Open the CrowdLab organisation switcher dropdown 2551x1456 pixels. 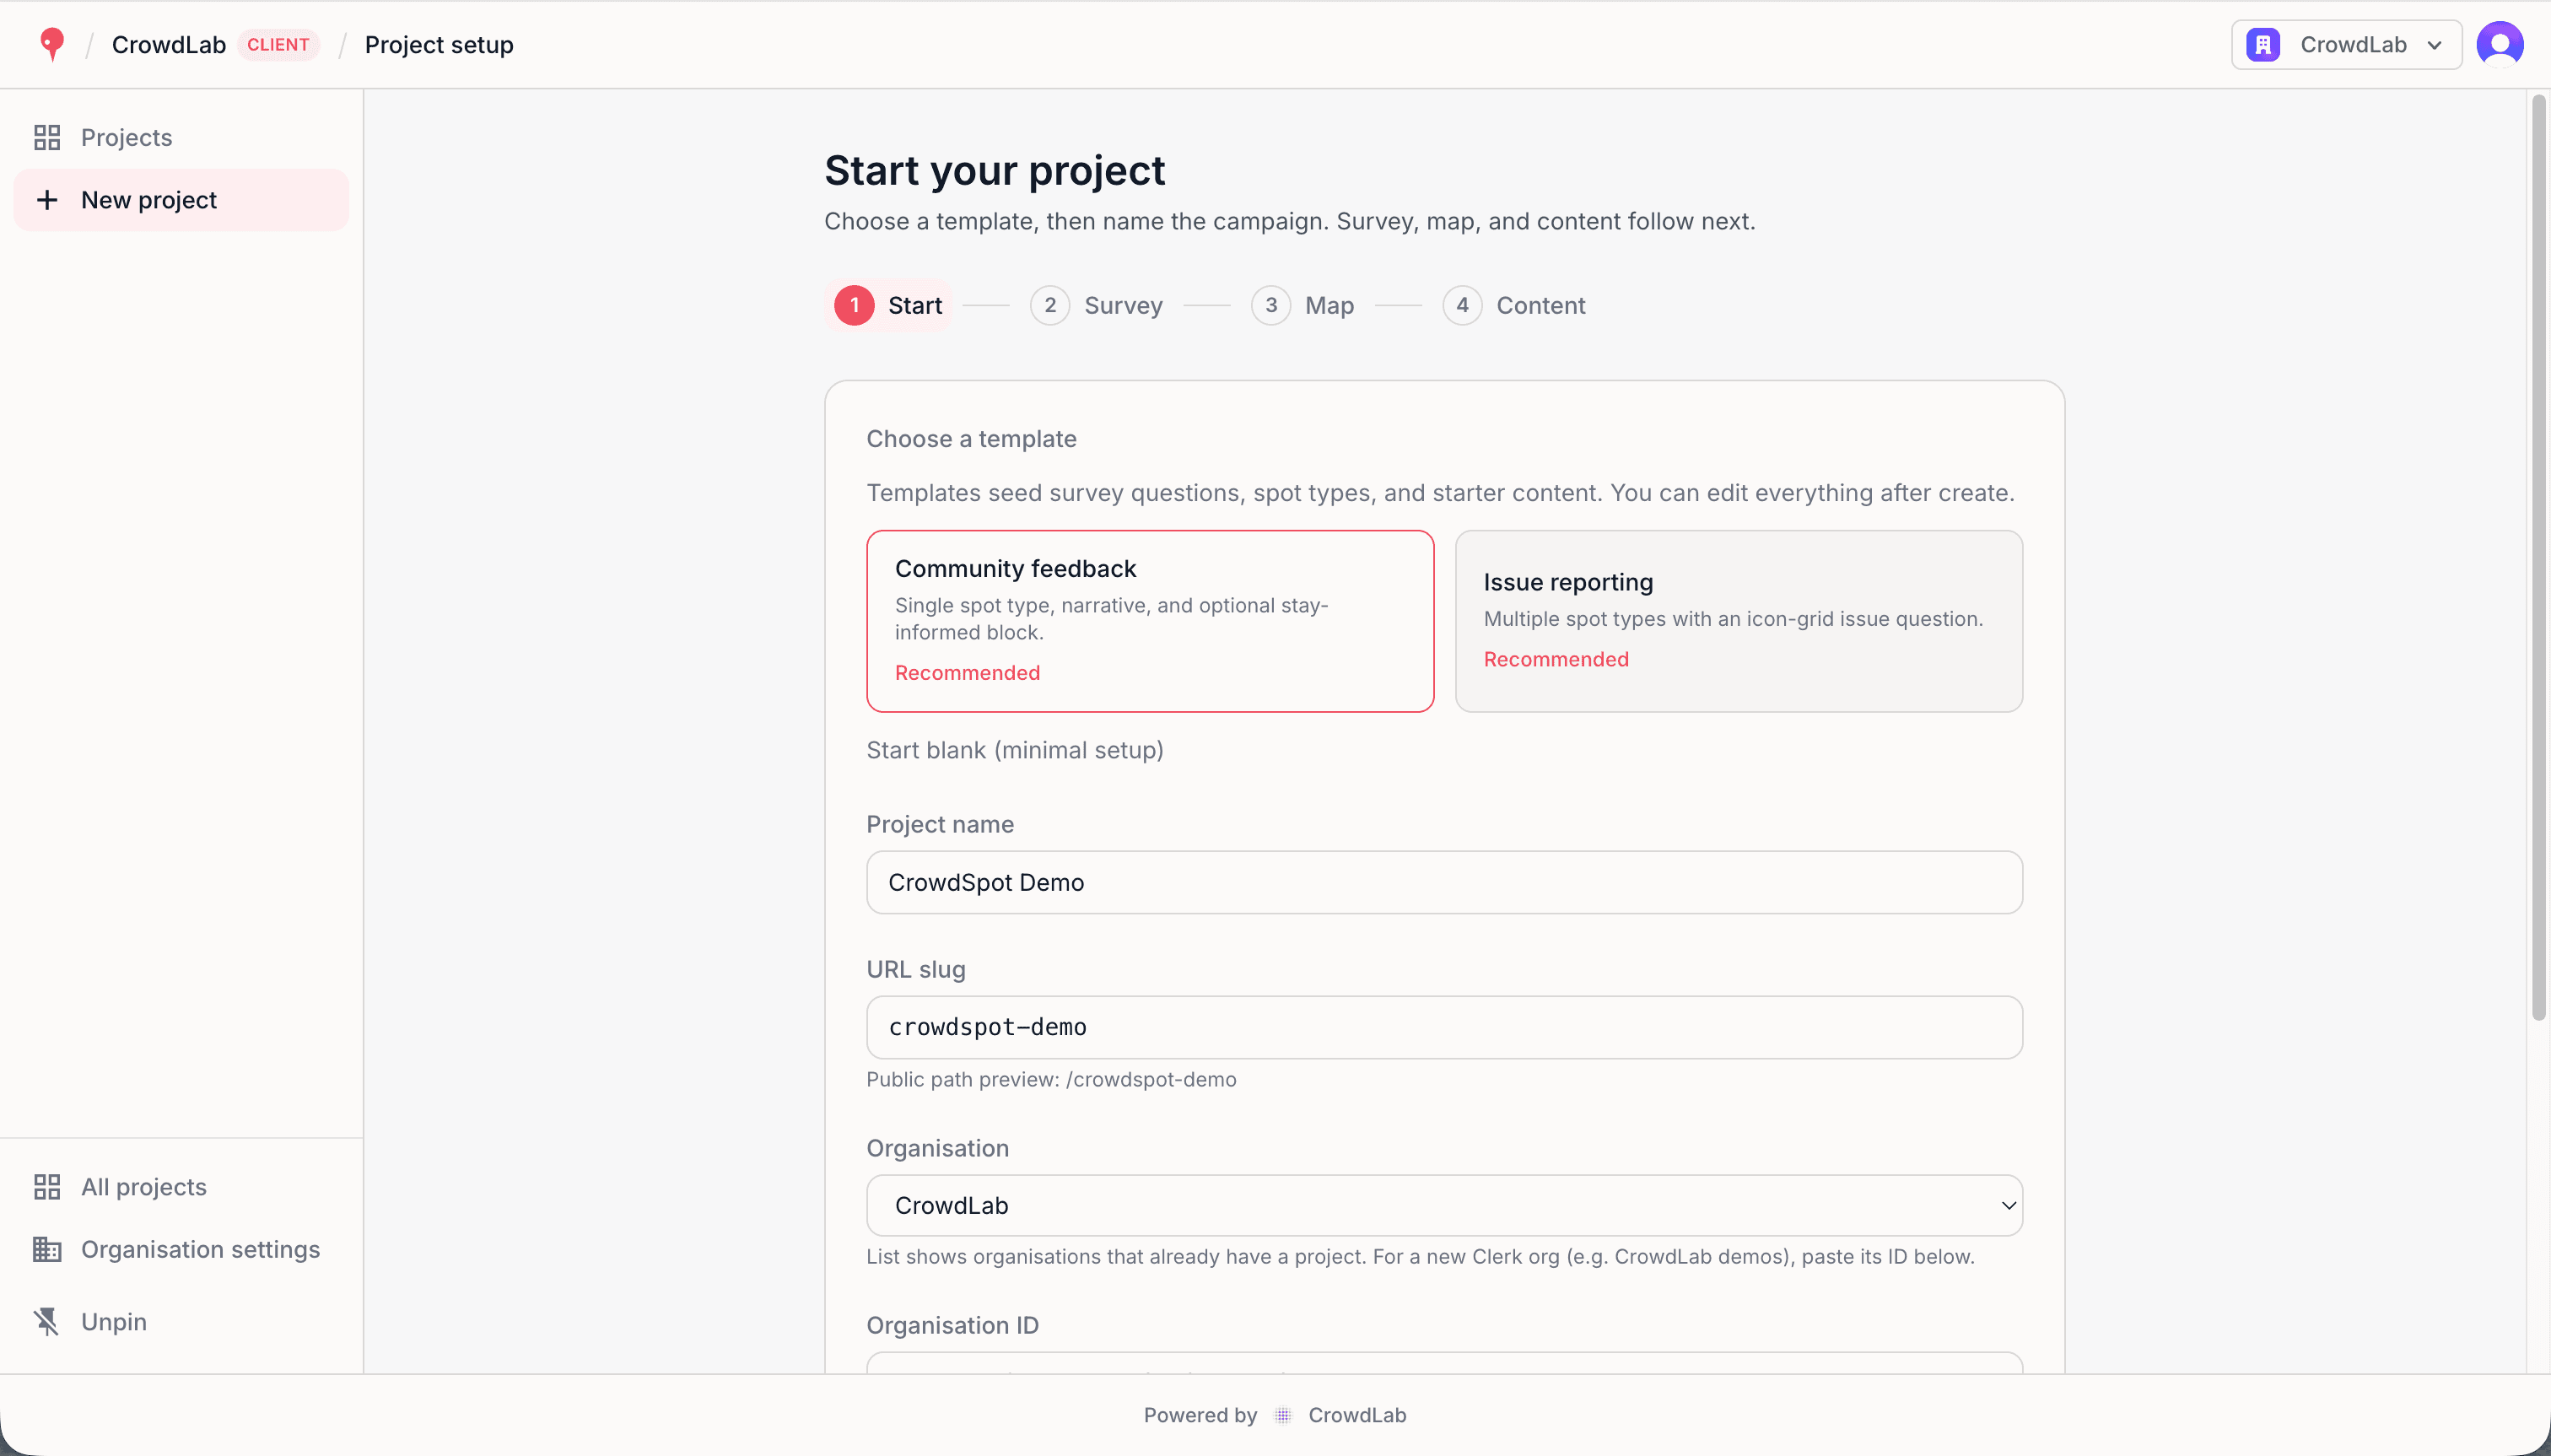coord(2346,45)
